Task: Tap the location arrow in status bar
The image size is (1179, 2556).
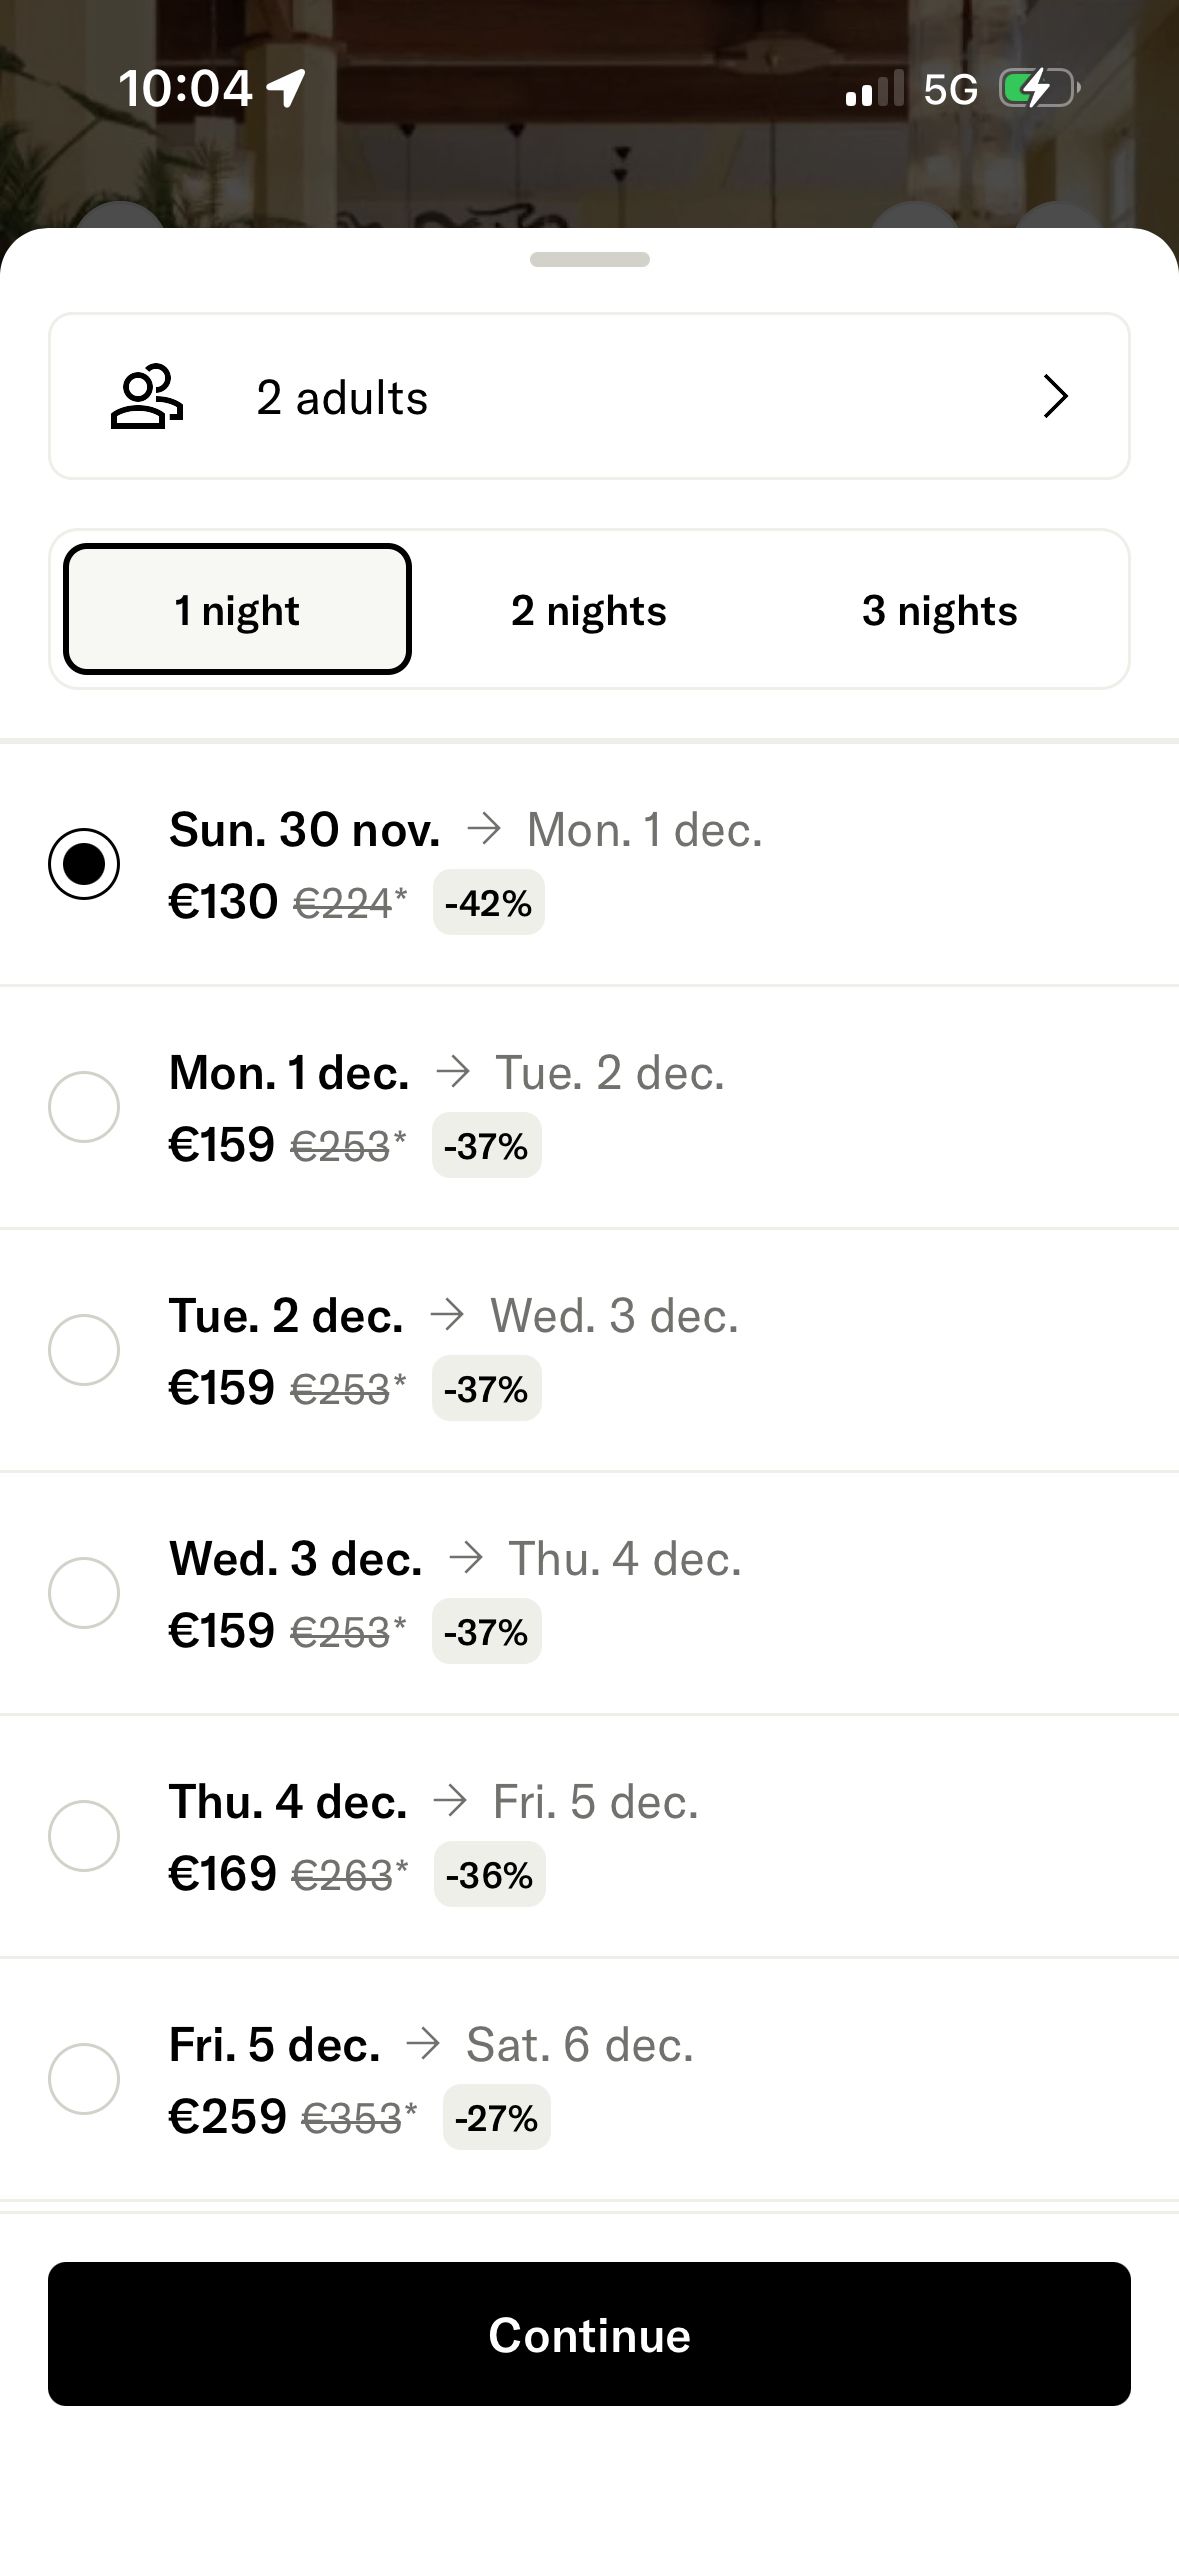Action: pos(287,88)
